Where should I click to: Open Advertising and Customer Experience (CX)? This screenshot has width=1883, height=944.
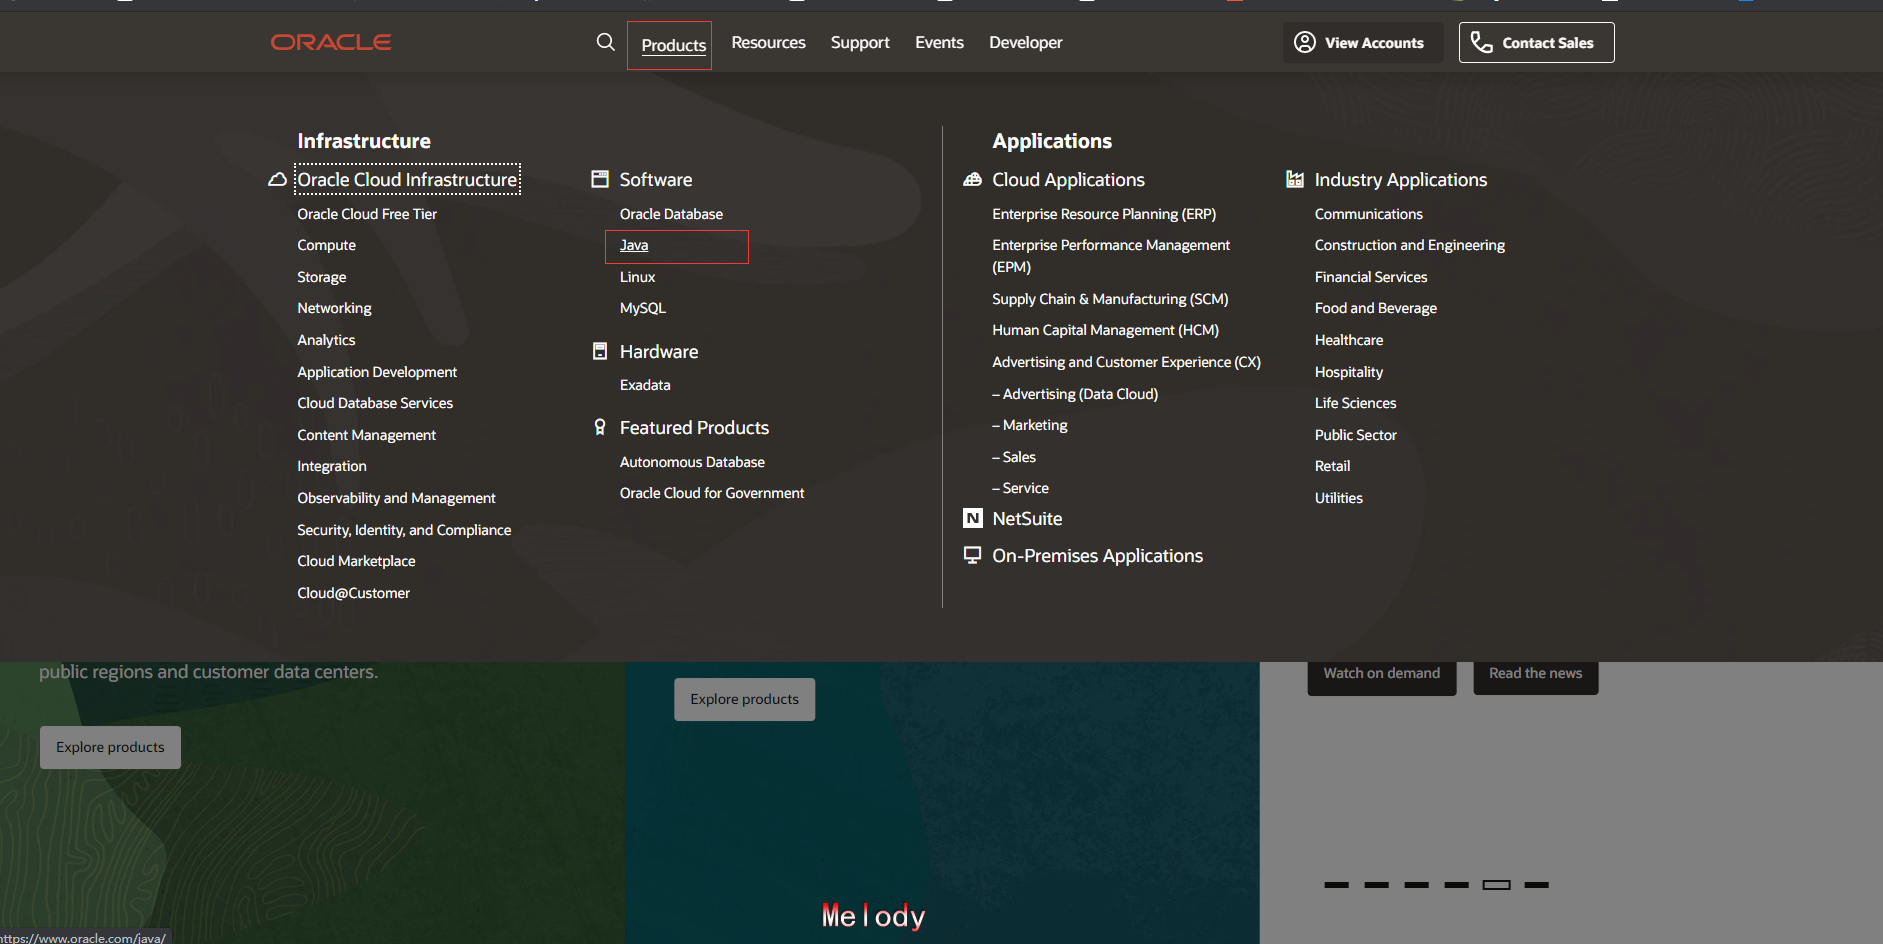(1126, 362)
